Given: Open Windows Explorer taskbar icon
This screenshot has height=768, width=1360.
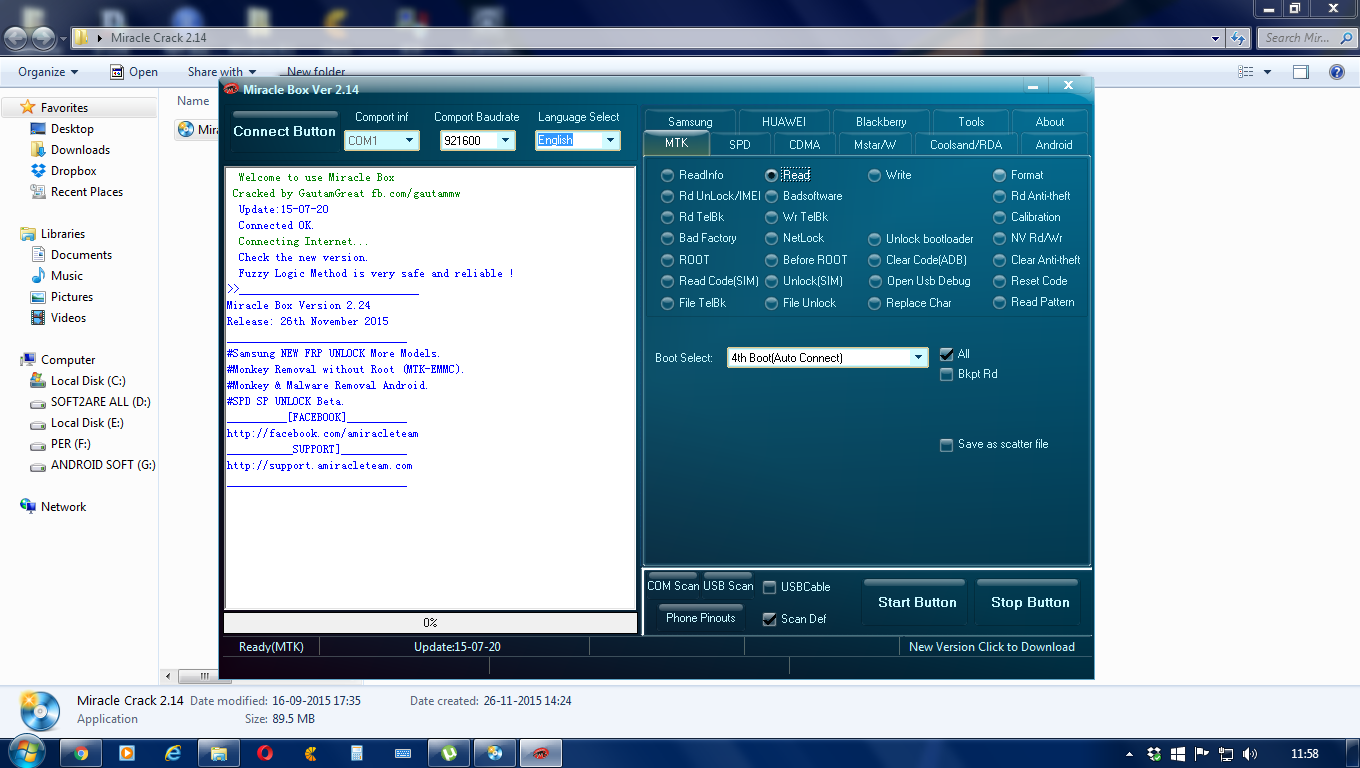Looking at the screenshot, I should coord(219,753).
